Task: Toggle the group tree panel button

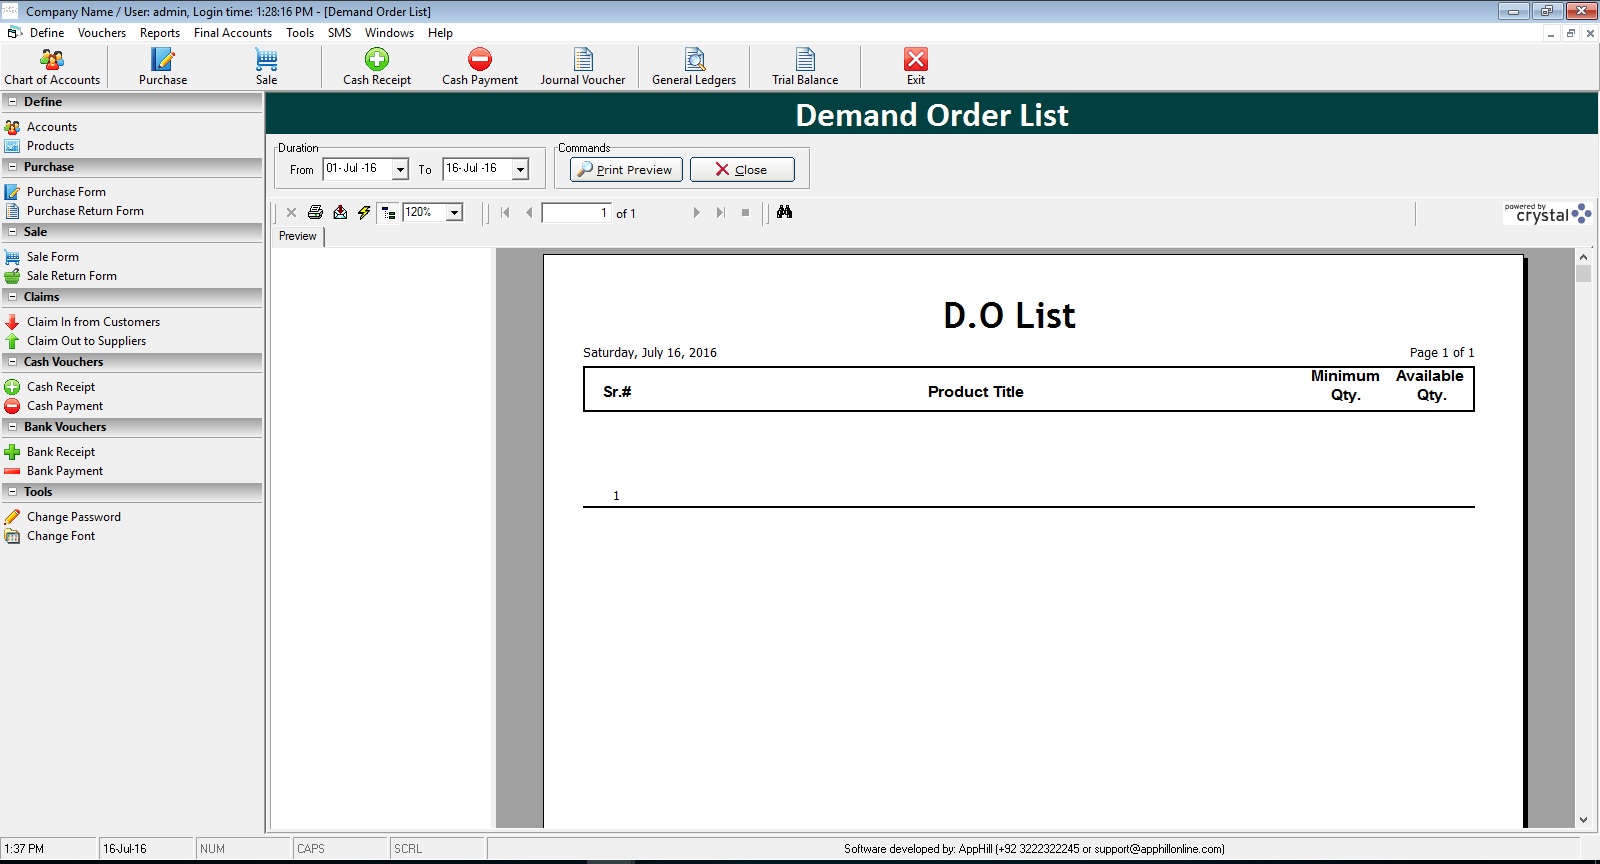Action: click(388, 212)
